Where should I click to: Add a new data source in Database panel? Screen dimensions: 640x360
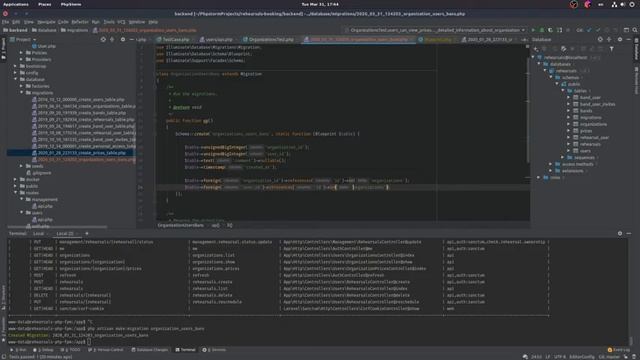(536, 49)
